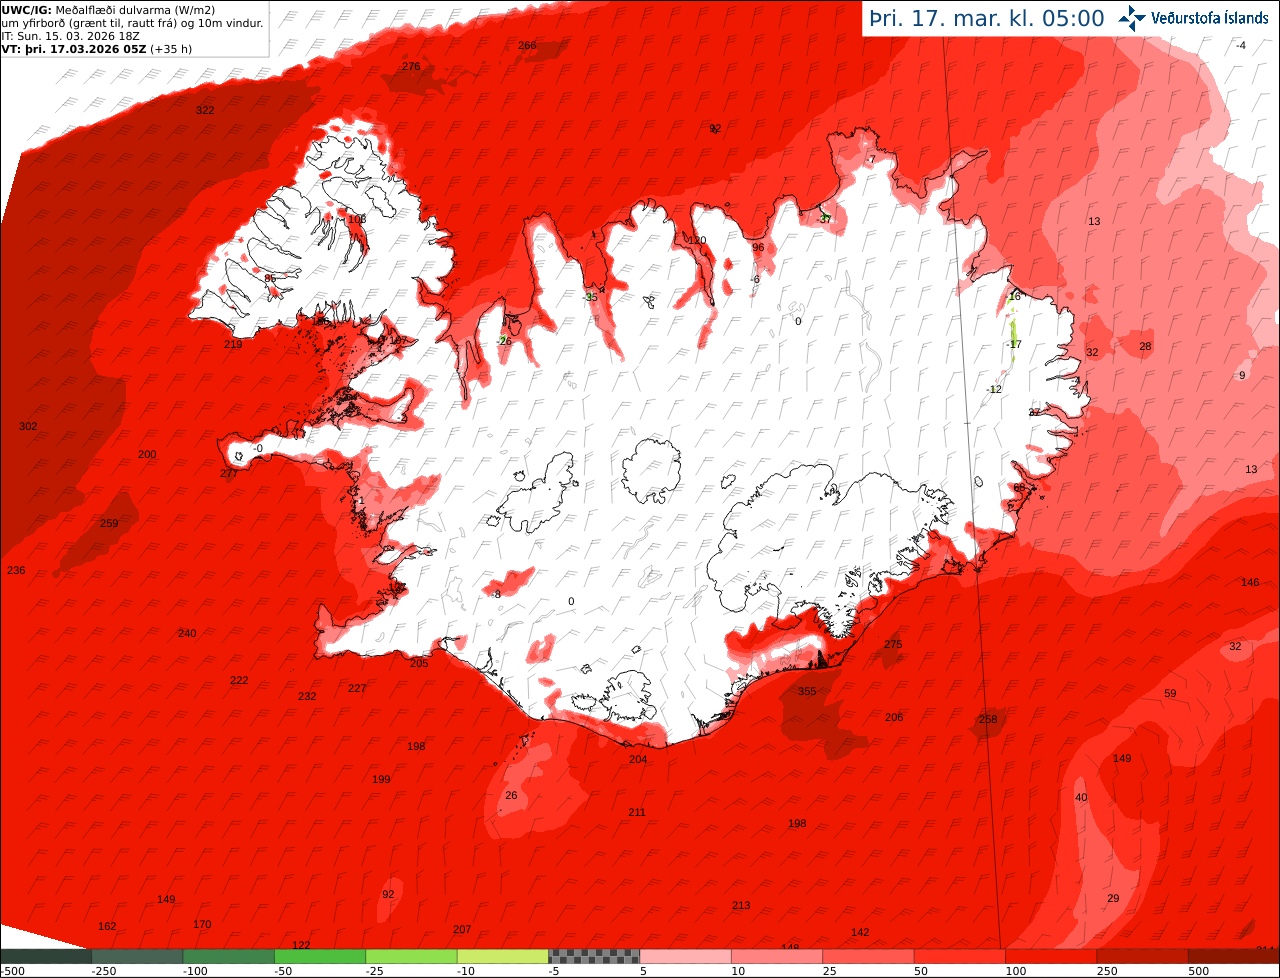Viewport: 1280px width, 978px height.
Task: Click the 236 flux value on the map
Action: [16, 570]
